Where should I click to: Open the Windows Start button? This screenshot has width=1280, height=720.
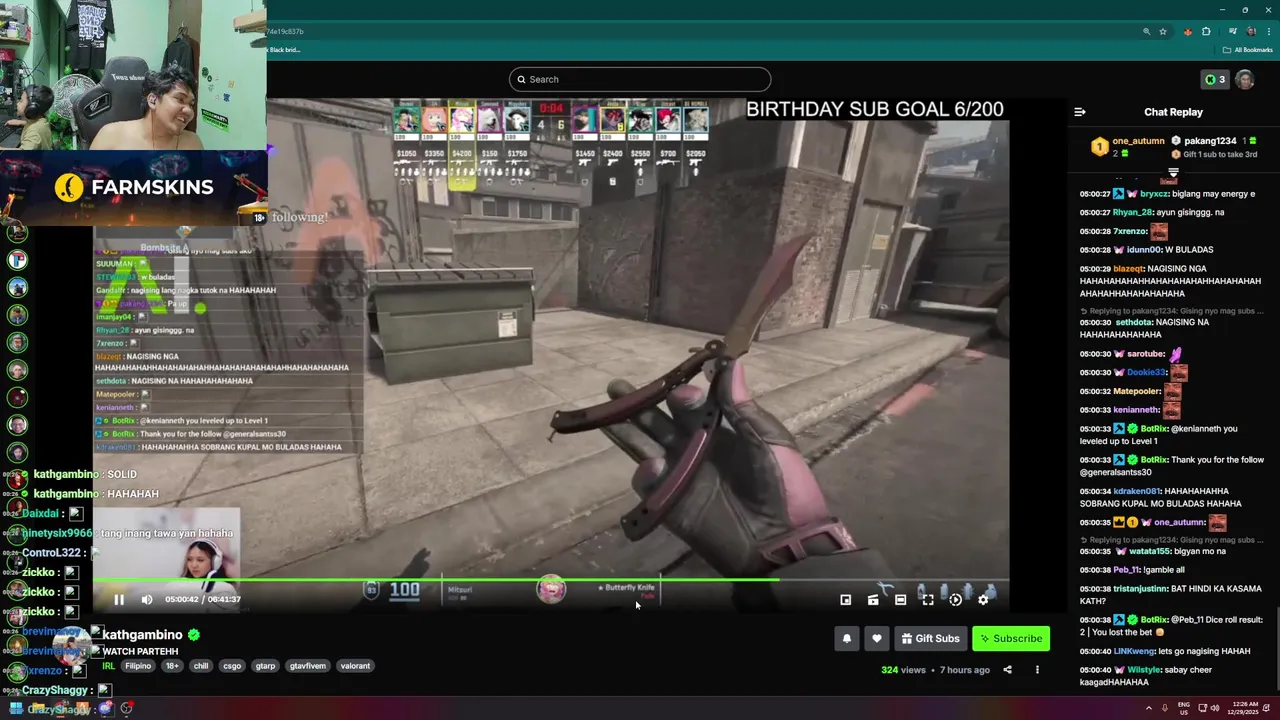pos(16,708)
